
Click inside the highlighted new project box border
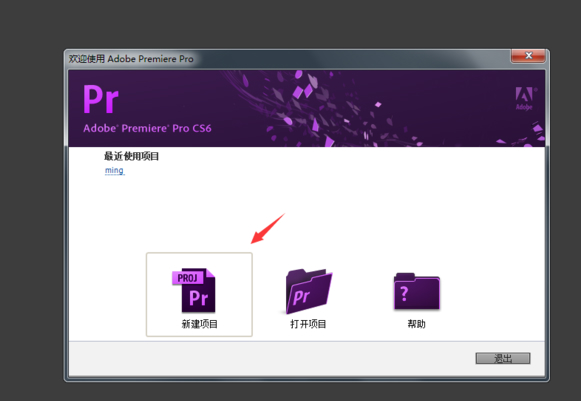(x=199, y=295)
